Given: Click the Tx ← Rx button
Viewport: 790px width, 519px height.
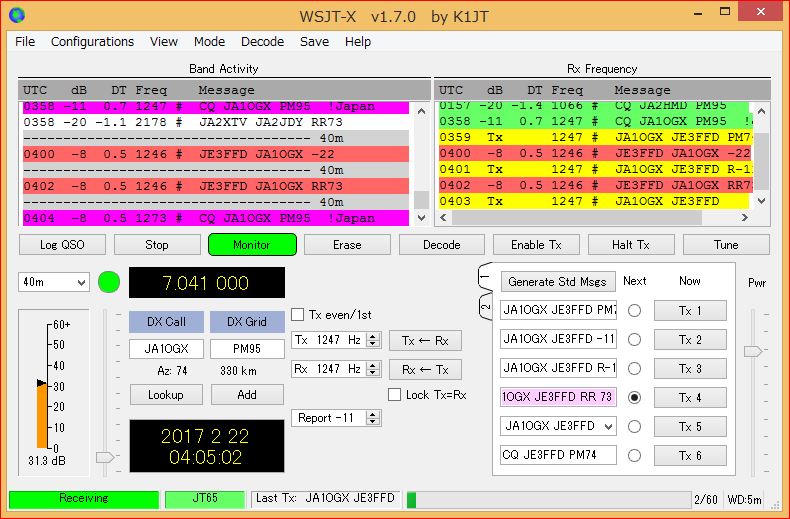Looking at the screenshot, I should click(425, 340).
